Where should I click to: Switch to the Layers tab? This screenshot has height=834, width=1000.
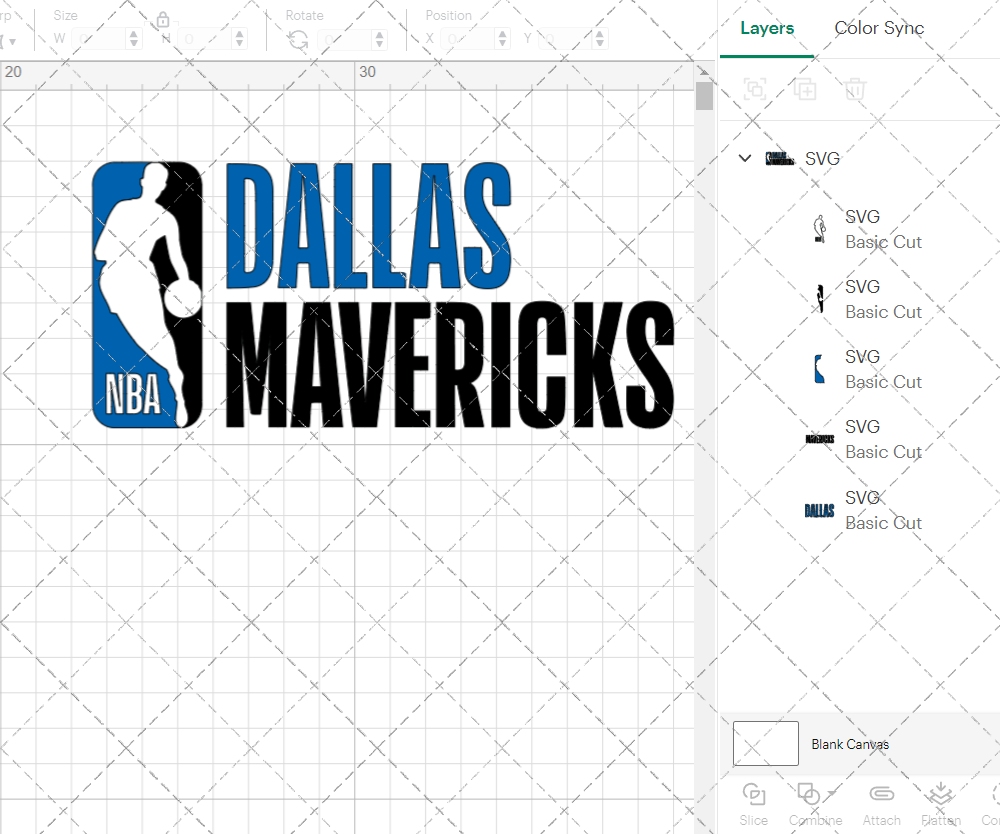click(x=767, y=28)
